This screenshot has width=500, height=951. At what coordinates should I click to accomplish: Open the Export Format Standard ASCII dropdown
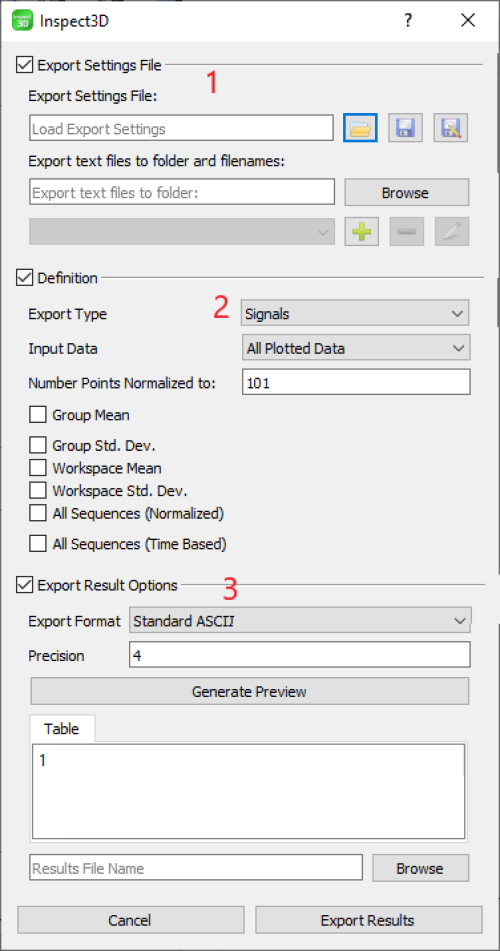coord(300,620)
